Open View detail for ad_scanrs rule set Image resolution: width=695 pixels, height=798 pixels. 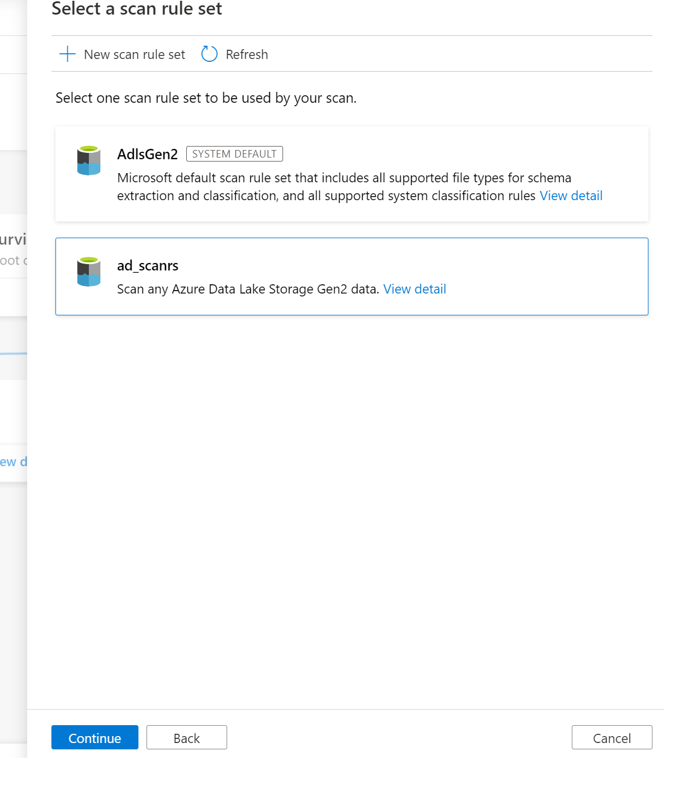click(x=415, y=289)
